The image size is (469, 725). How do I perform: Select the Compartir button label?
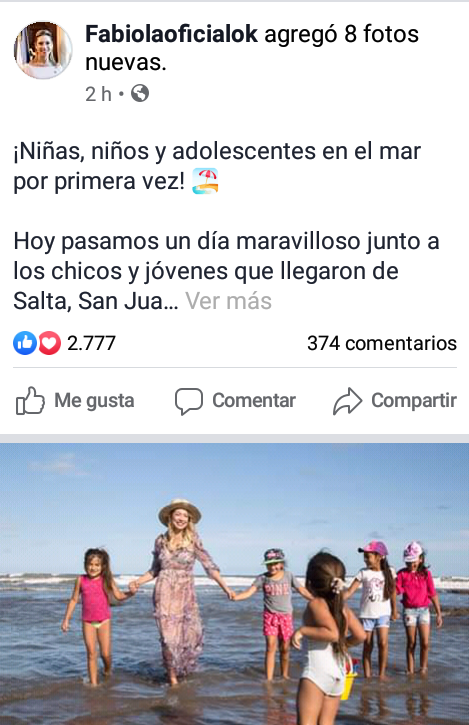414,400
